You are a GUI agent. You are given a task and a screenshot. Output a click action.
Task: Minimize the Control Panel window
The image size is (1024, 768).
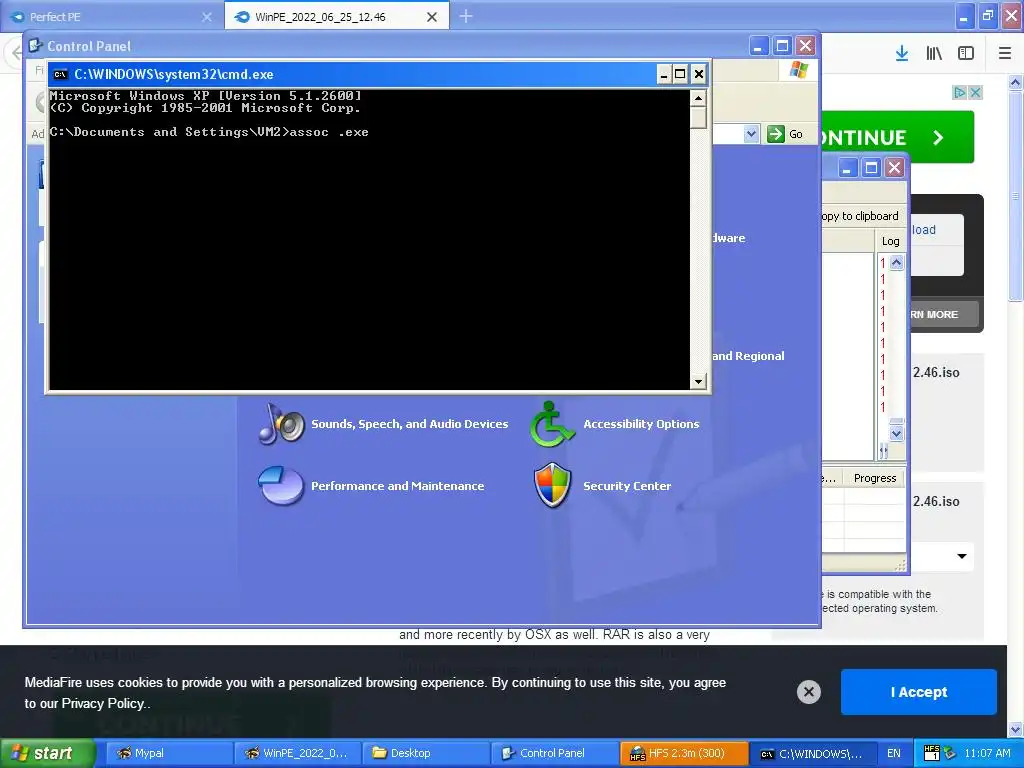[758, 46]
